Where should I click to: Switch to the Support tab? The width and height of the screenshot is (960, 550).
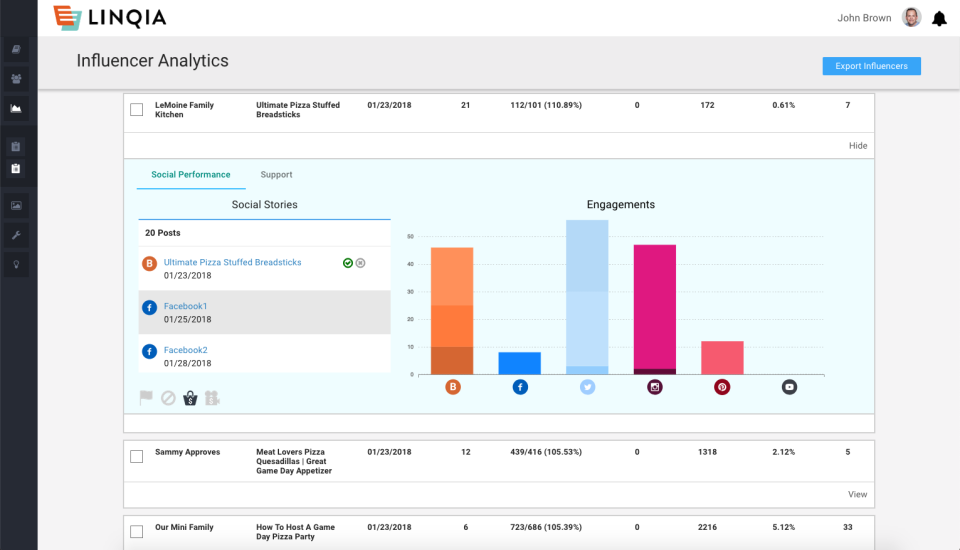(276, 175)
